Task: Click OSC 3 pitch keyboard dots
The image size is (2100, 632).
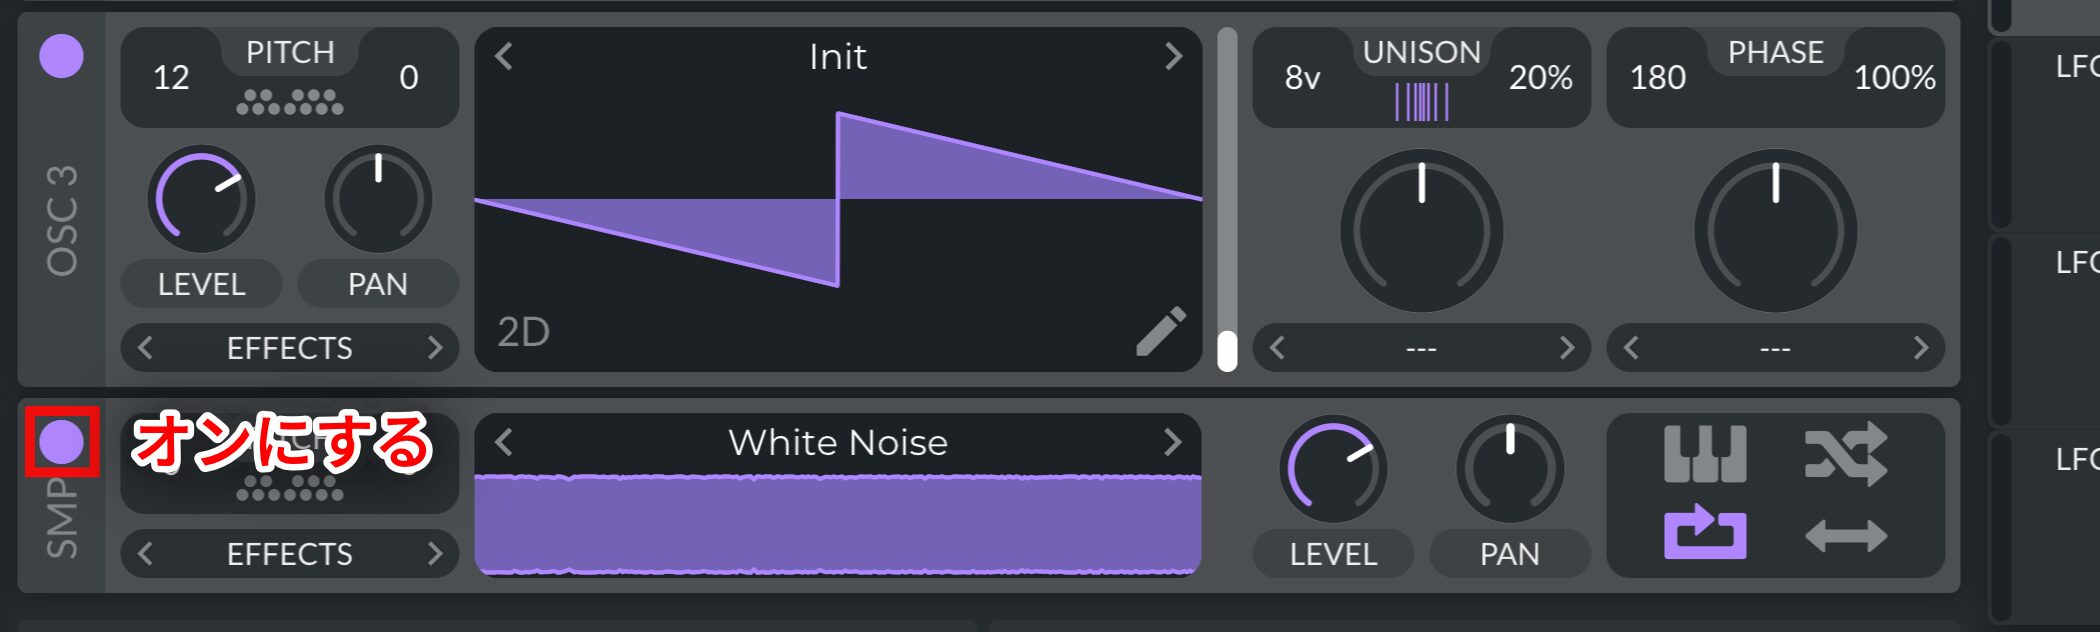Action: (290, 102)
